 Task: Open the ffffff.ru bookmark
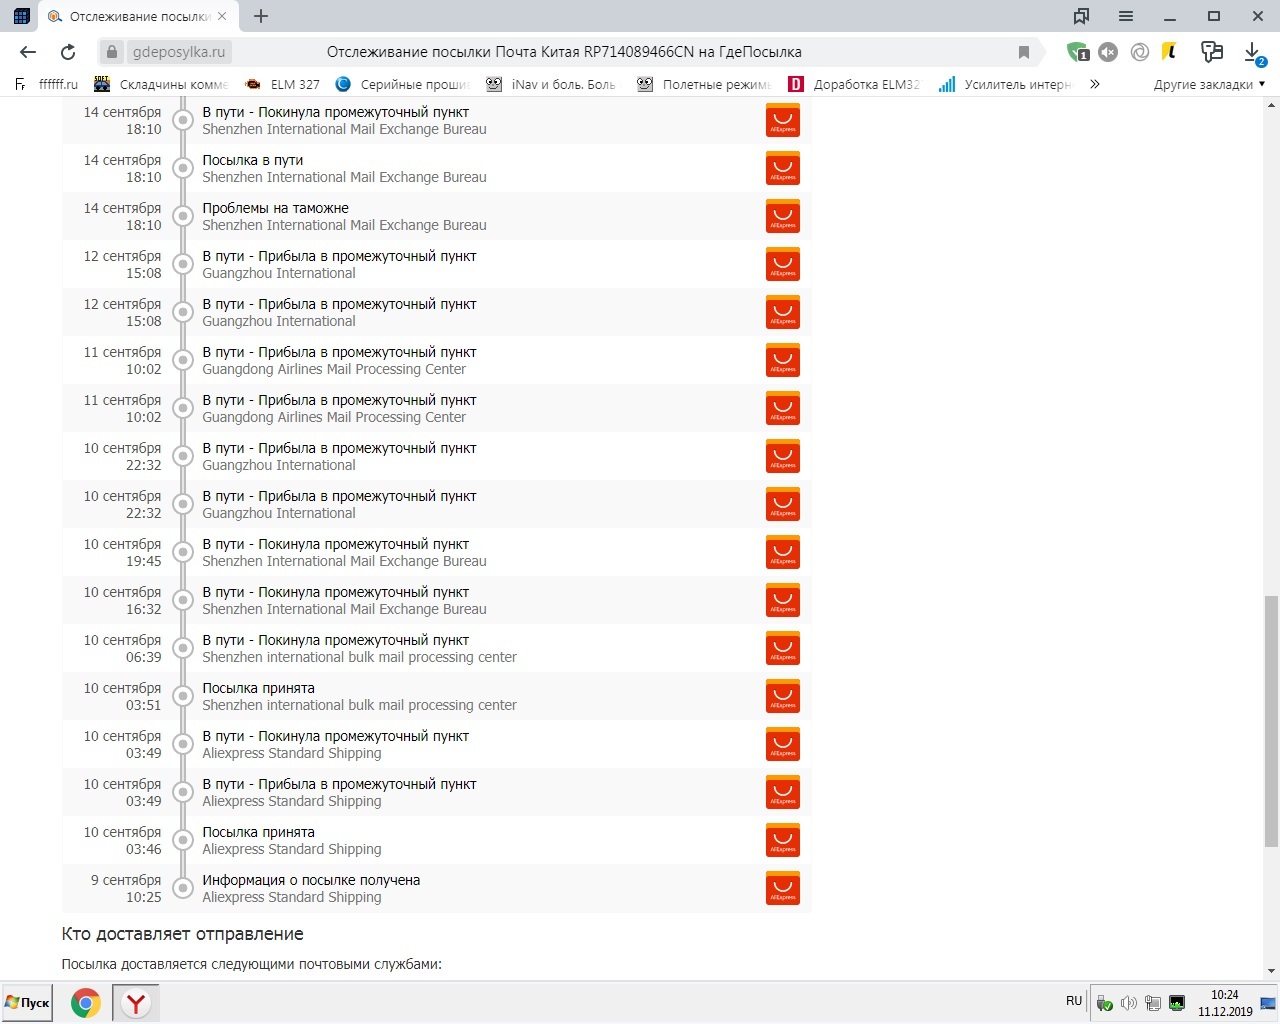tap(47, 84)
